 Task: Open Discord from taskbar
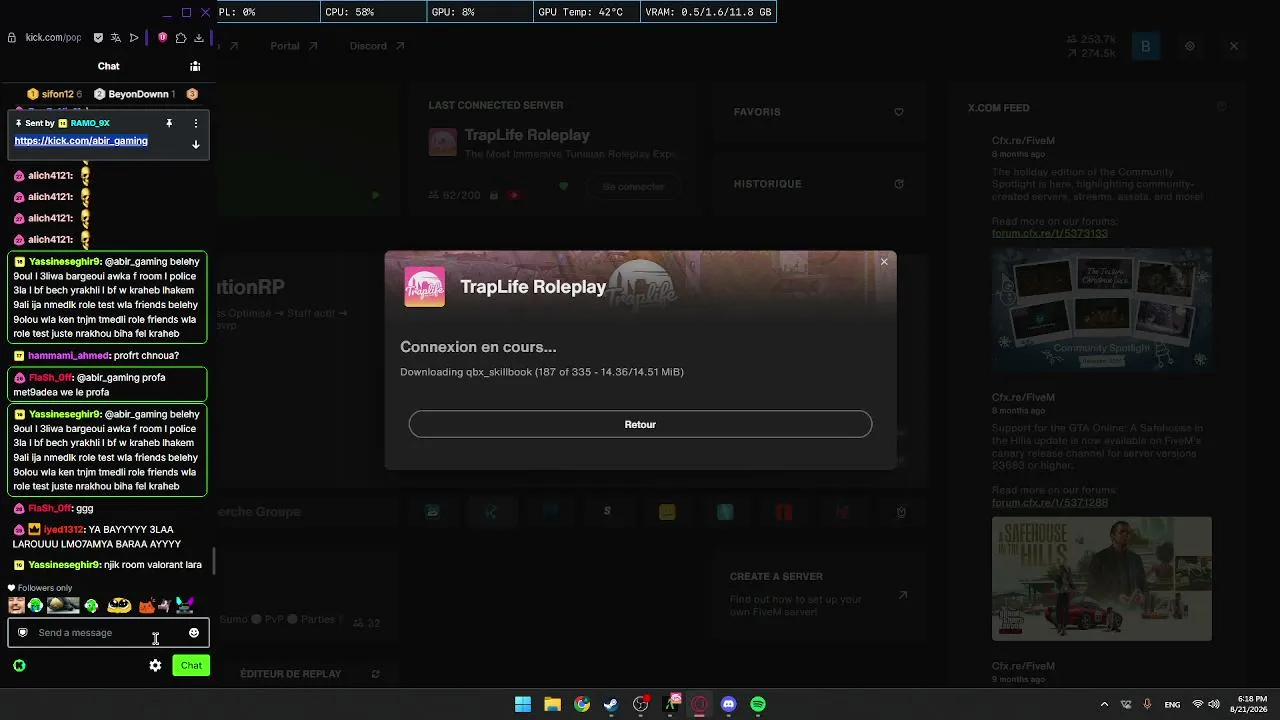(728, 704)
